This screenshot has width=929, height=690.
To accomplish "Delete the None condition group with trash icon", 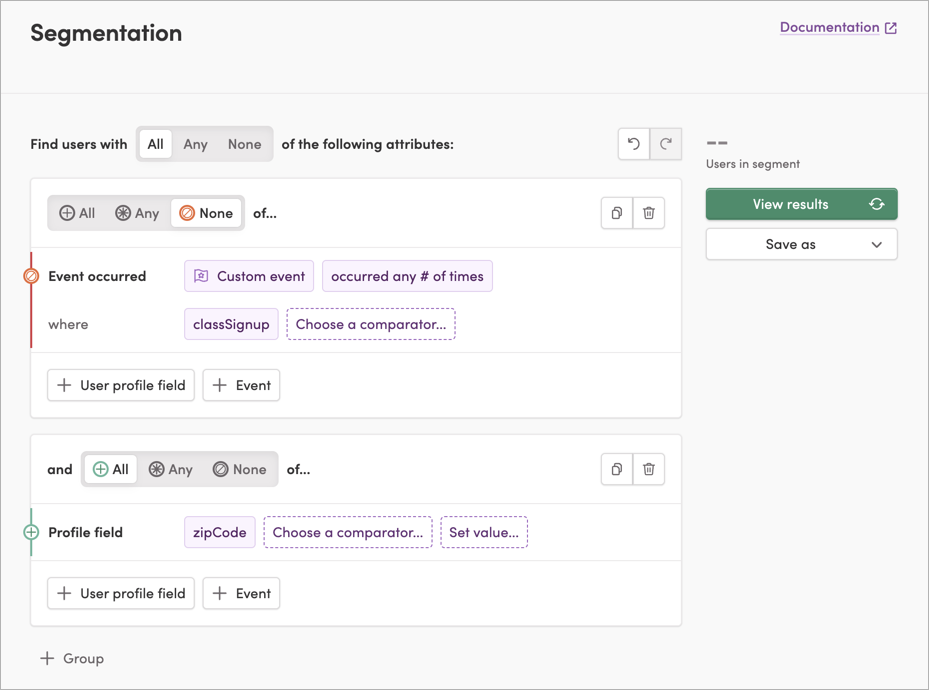I will (649, 212).
